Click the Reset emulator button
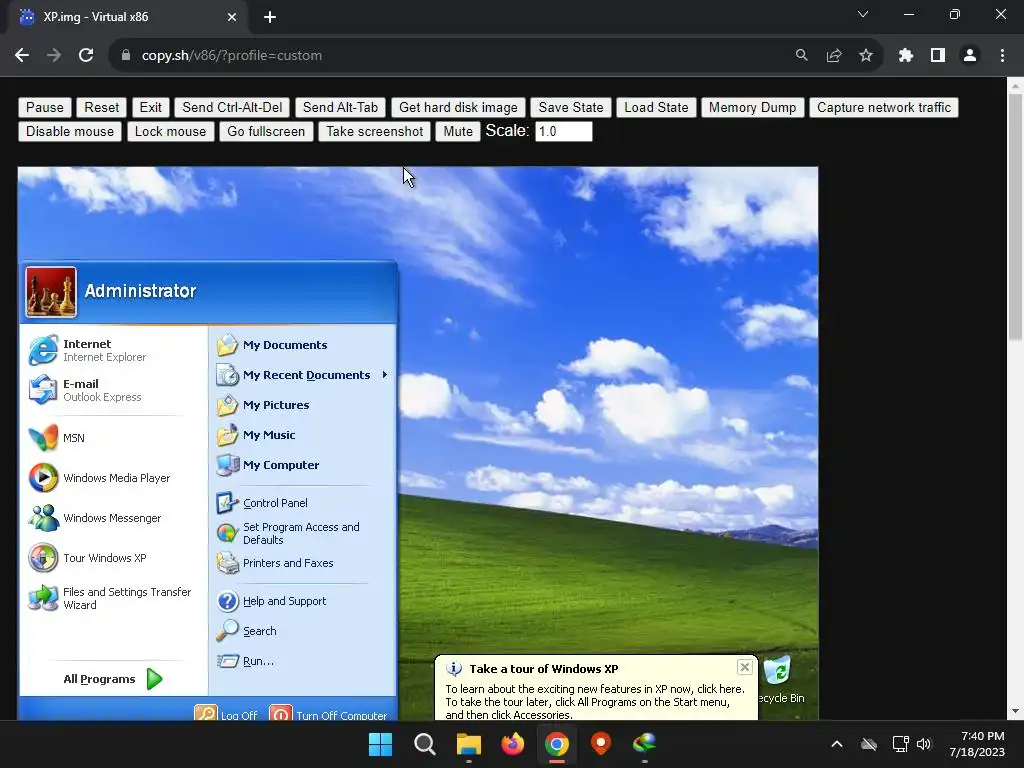This screenshot has width=1024, height=768. tap(102, 107)
